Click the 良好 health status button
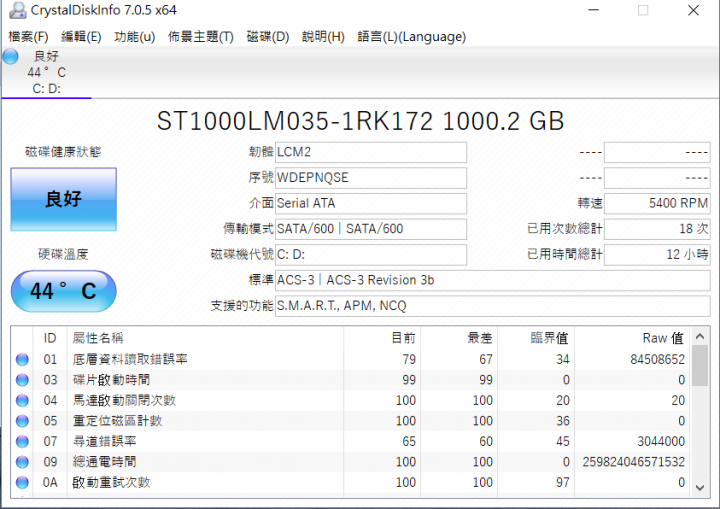This screenshot has width=720, height=509. 63,199
